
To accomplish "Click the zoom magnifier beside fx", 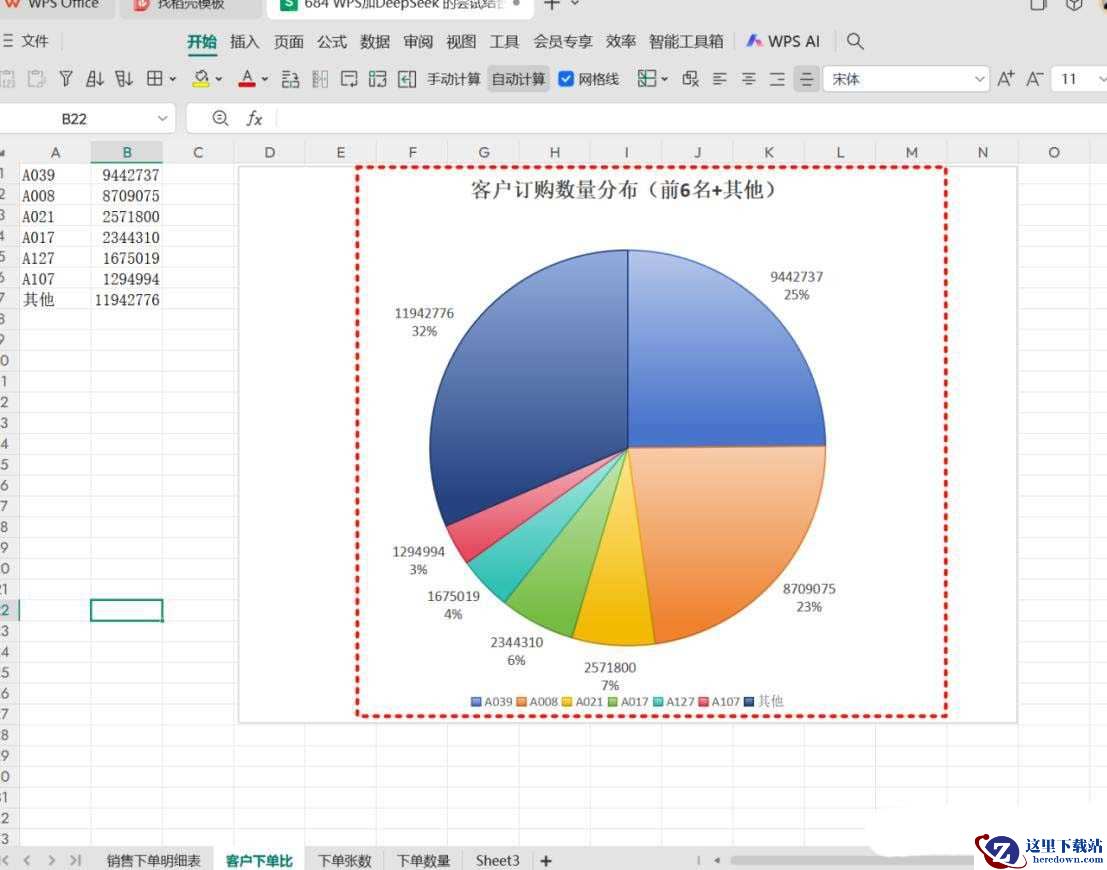I will tap(220, 118).
